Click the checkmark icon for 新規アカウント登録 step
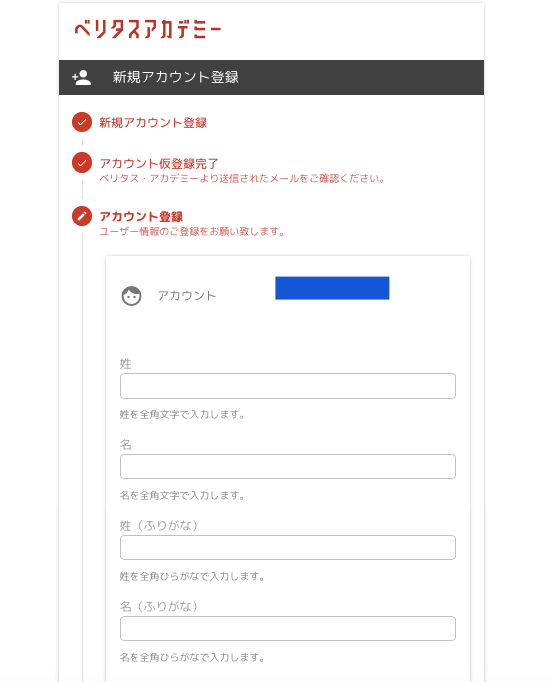Viewport: 551px width, 682px height. point(82,122)
